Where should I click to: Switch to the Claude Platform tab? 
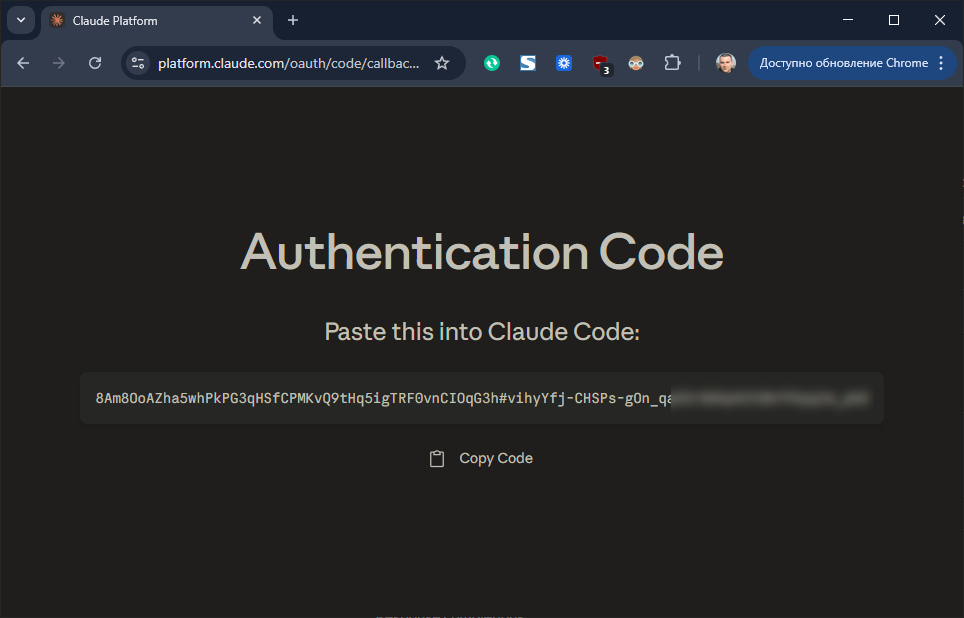150,20
